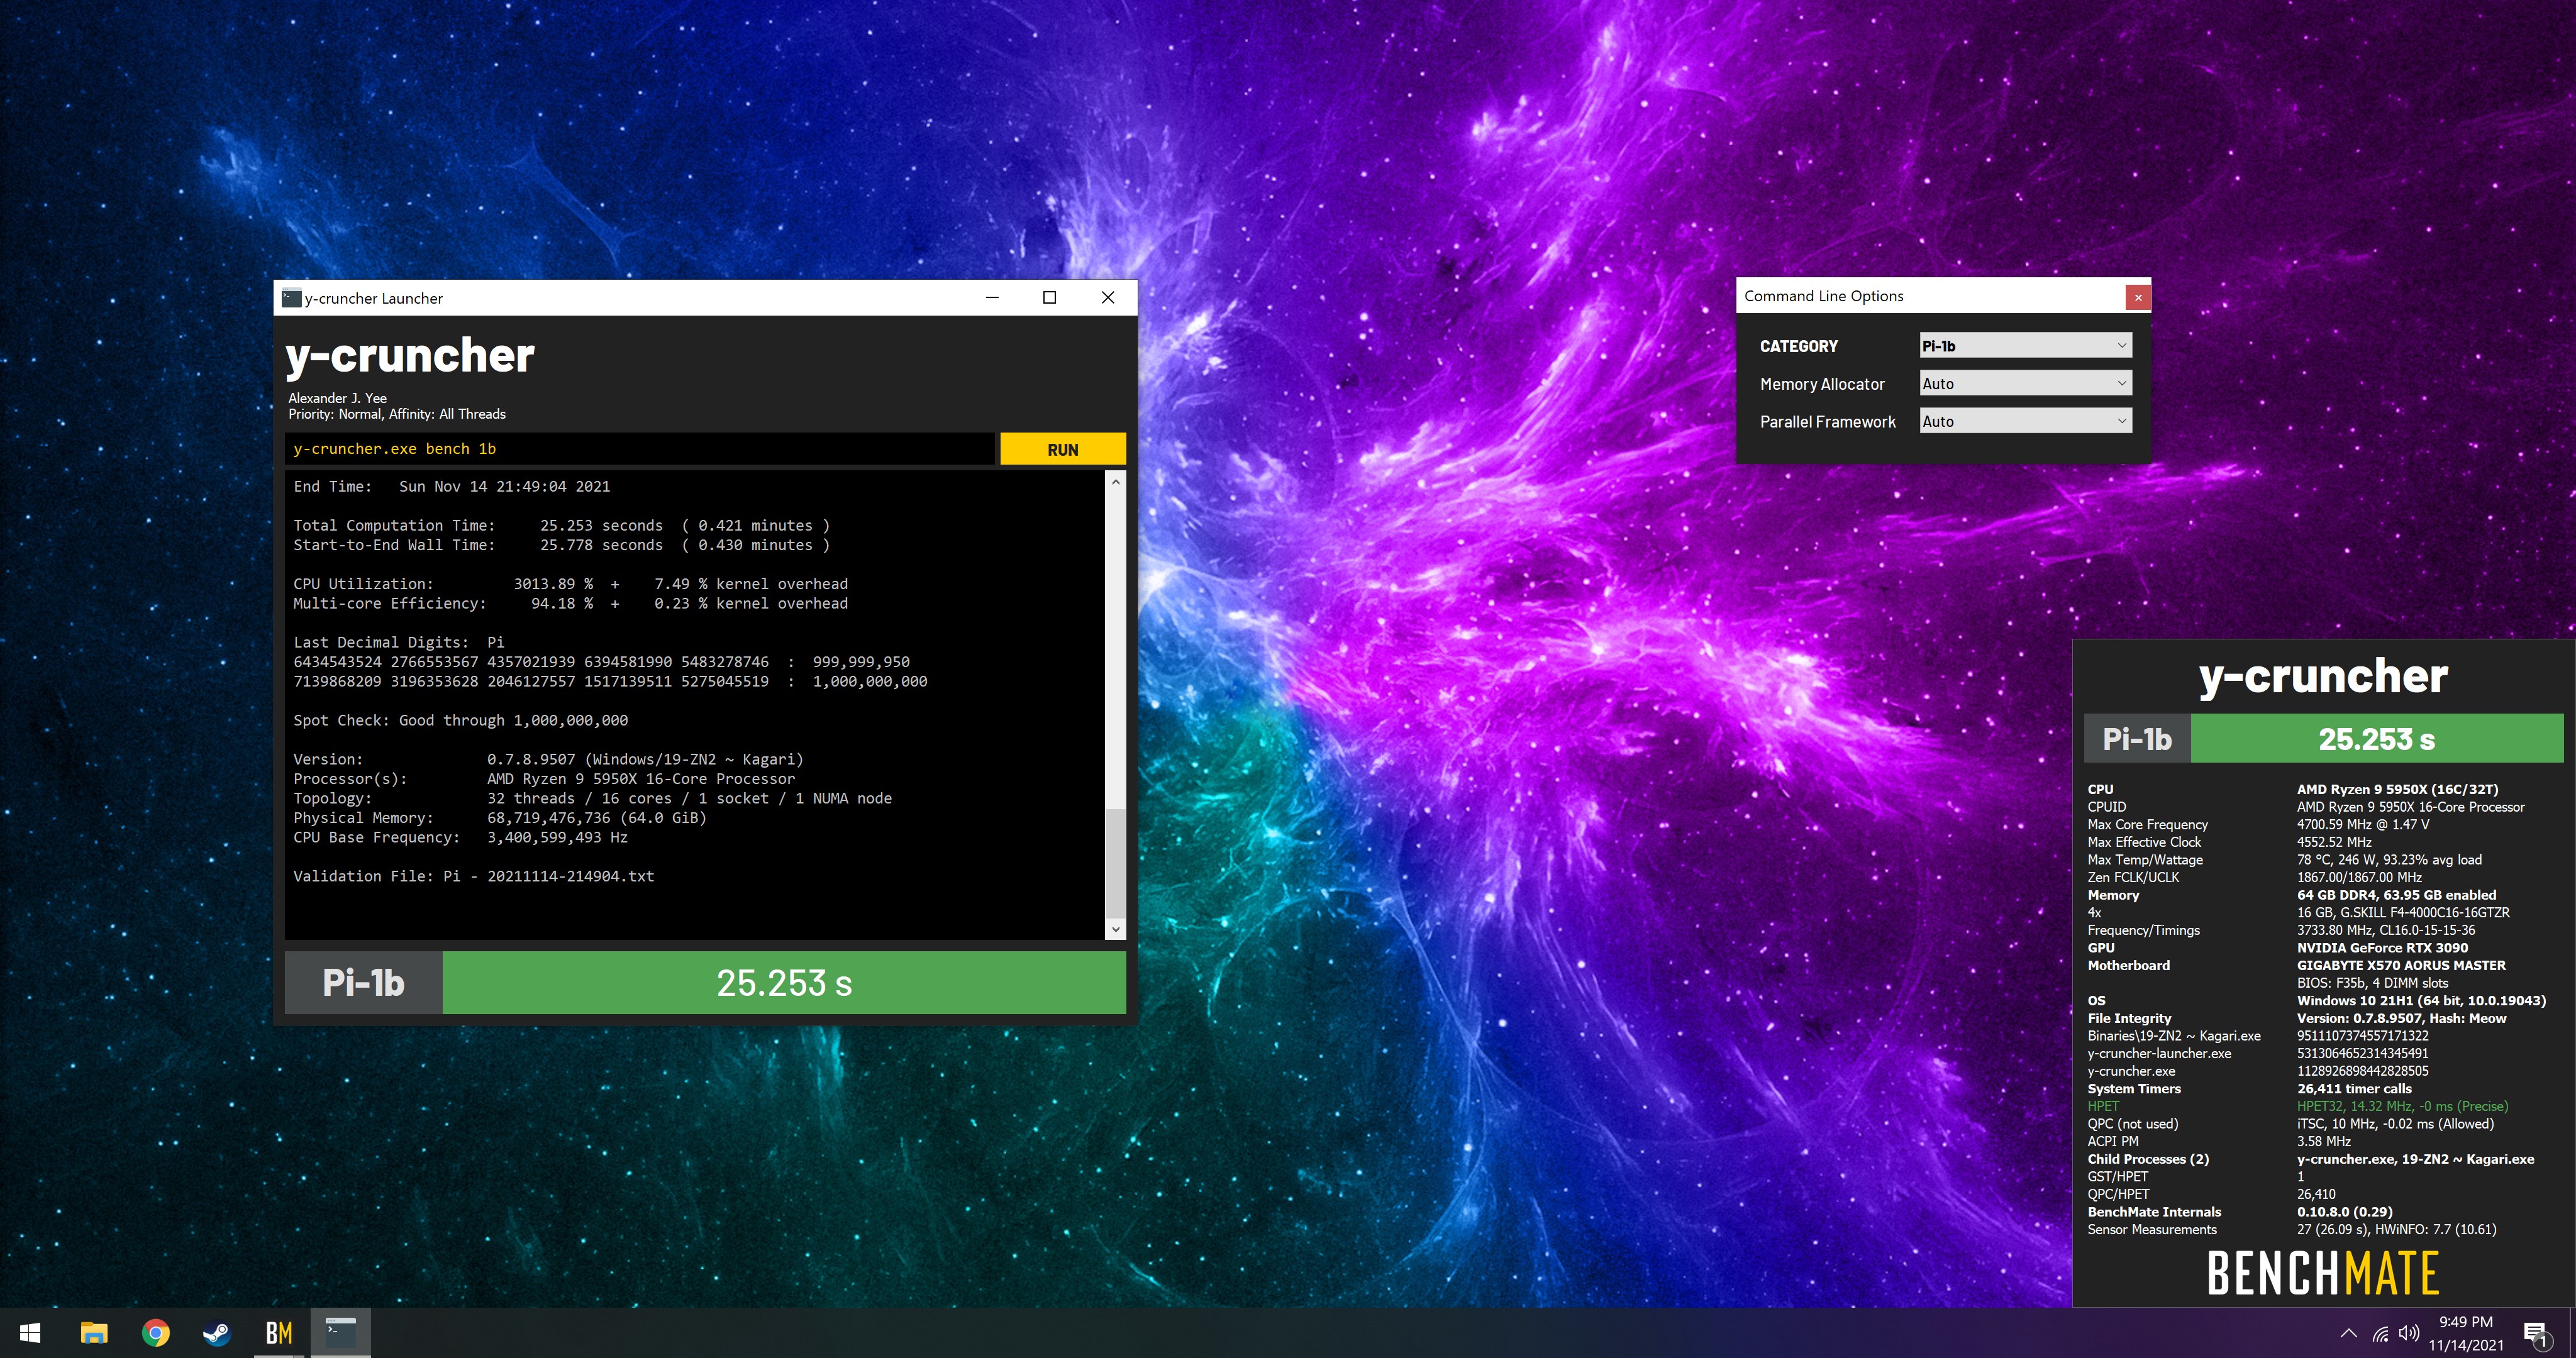Launch Google Chrome from the taskbar

(x=156, y=1333)
